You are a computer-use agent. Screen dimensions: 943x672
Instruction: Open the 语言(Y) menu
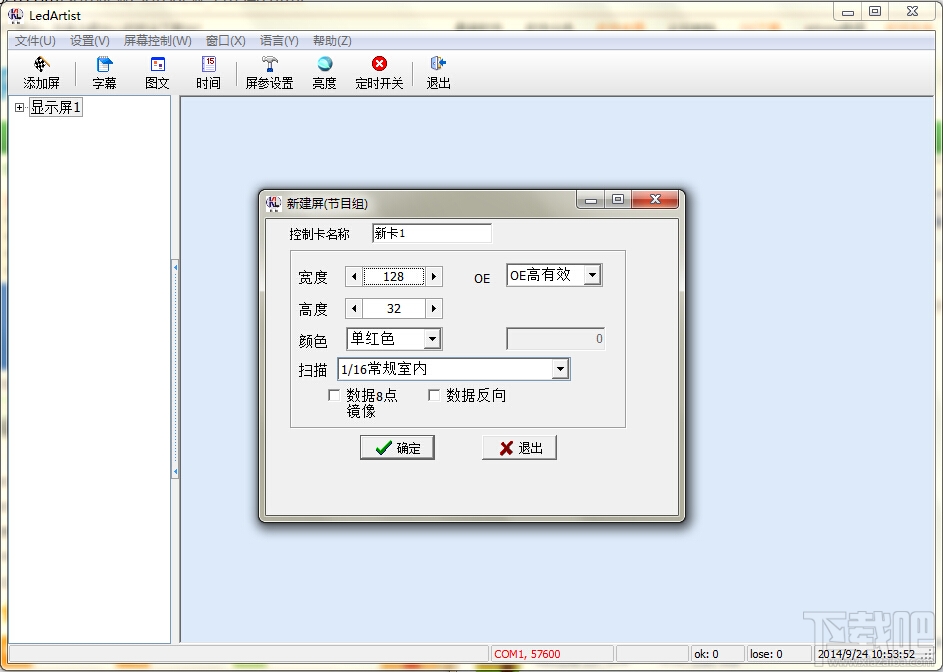point(279,41)
